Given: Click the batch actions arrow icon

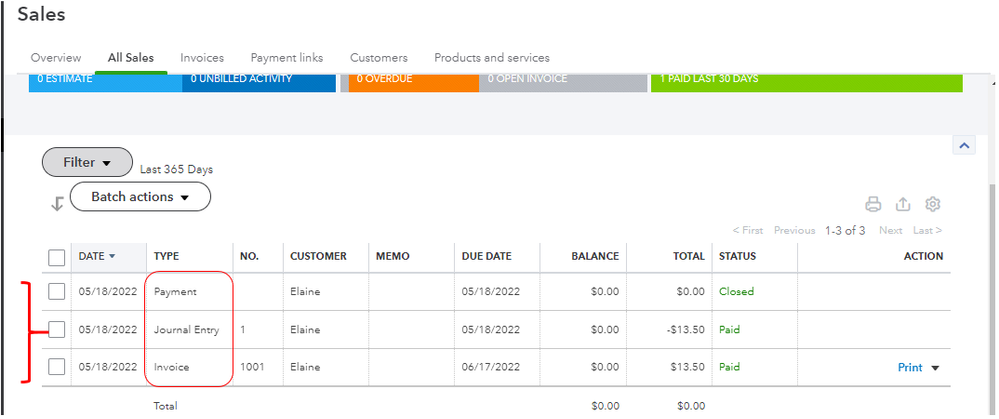Looking at the screenshot, I should click(x=57, y=203).
